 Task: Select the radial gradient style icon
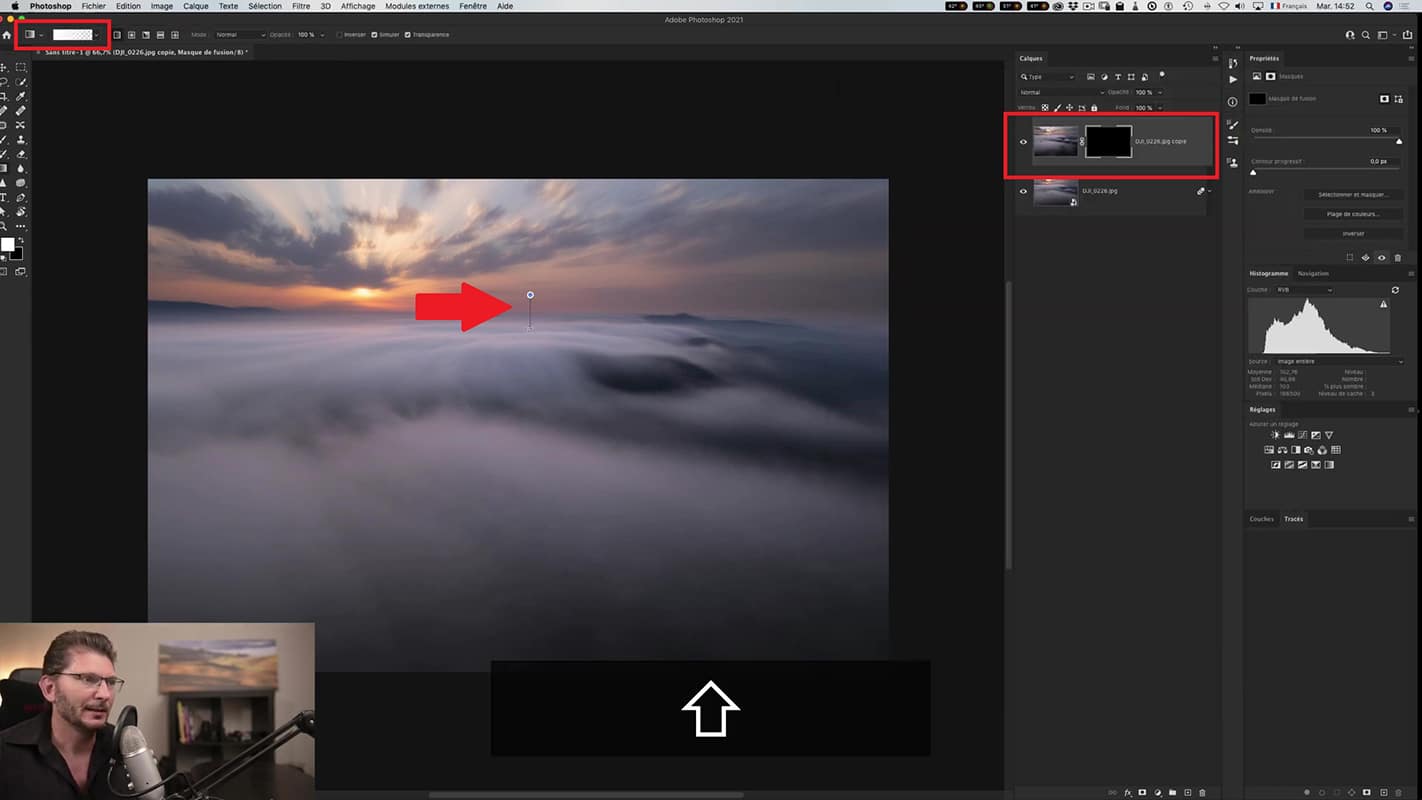pos(131,35)
